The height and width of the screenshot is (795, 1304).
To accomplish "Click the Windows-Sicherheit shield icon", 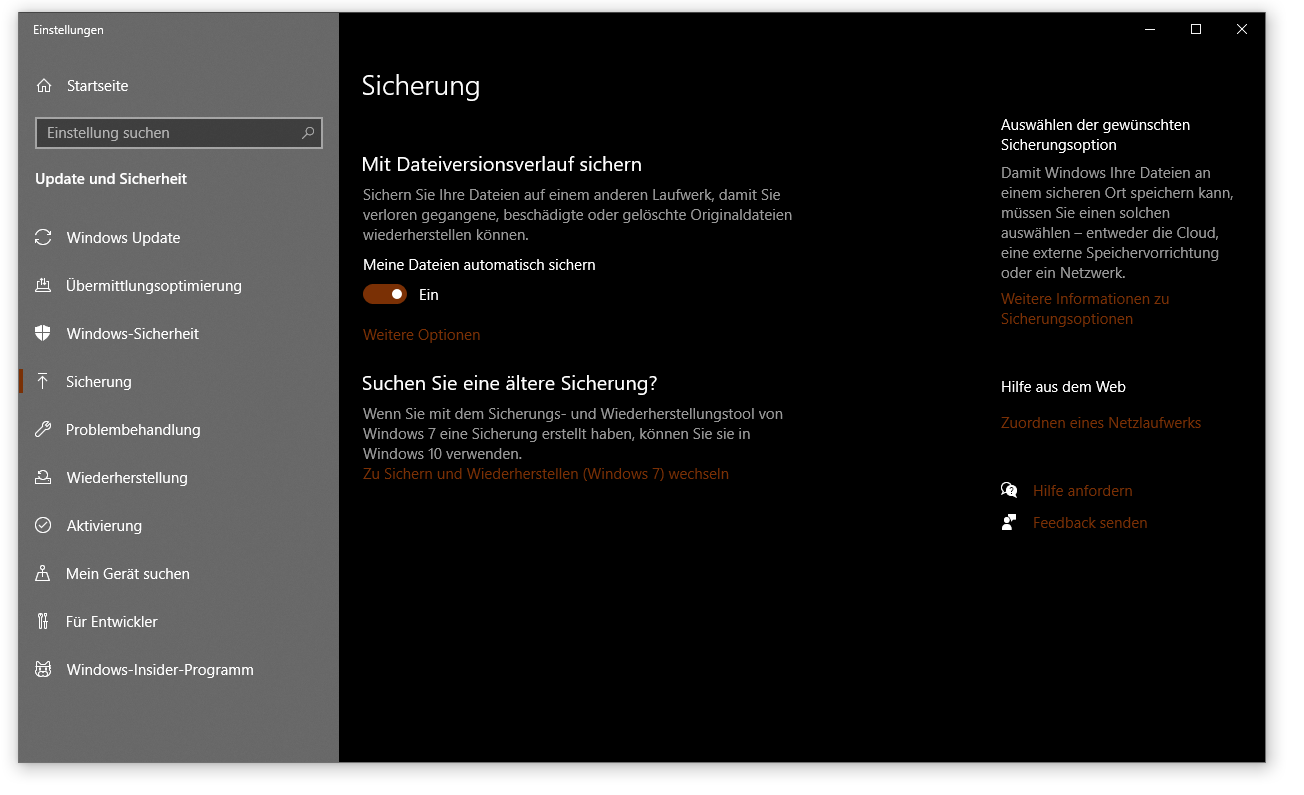I will 43,334.
